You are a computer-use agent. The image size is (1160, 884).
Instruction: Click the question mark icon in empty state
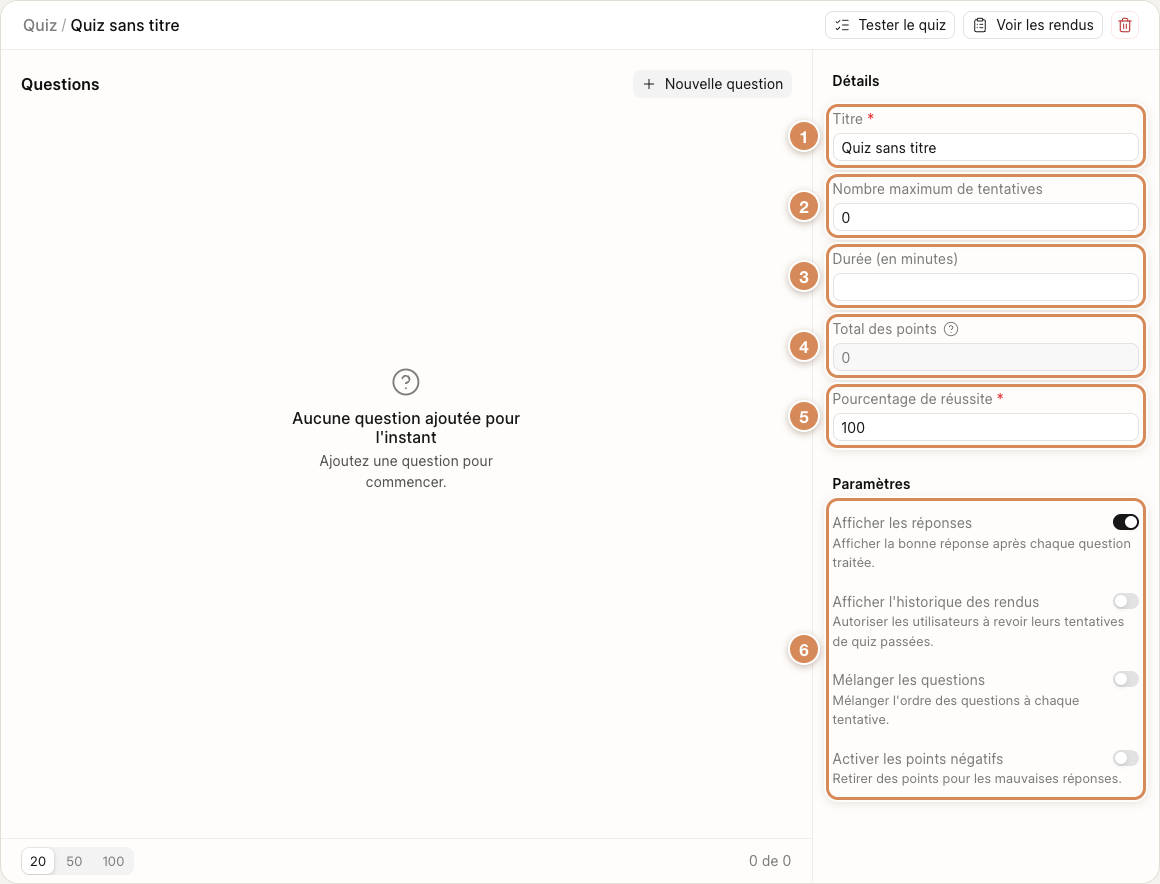pyautogui.click(x=405, y=382)
